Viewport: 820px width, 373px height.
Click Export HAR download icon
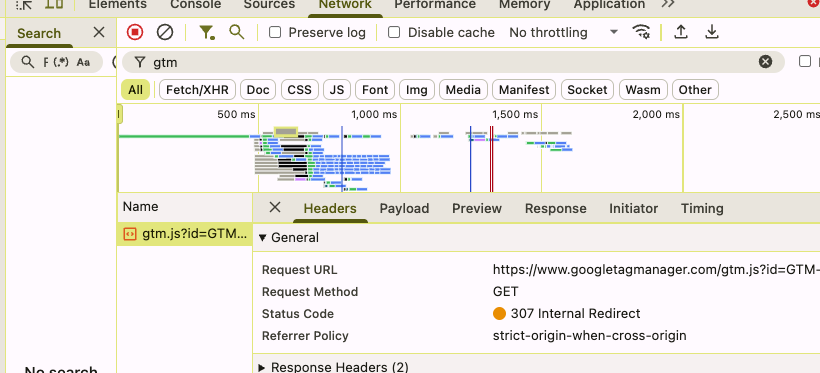pyautogui.click(x=711, y=32)
